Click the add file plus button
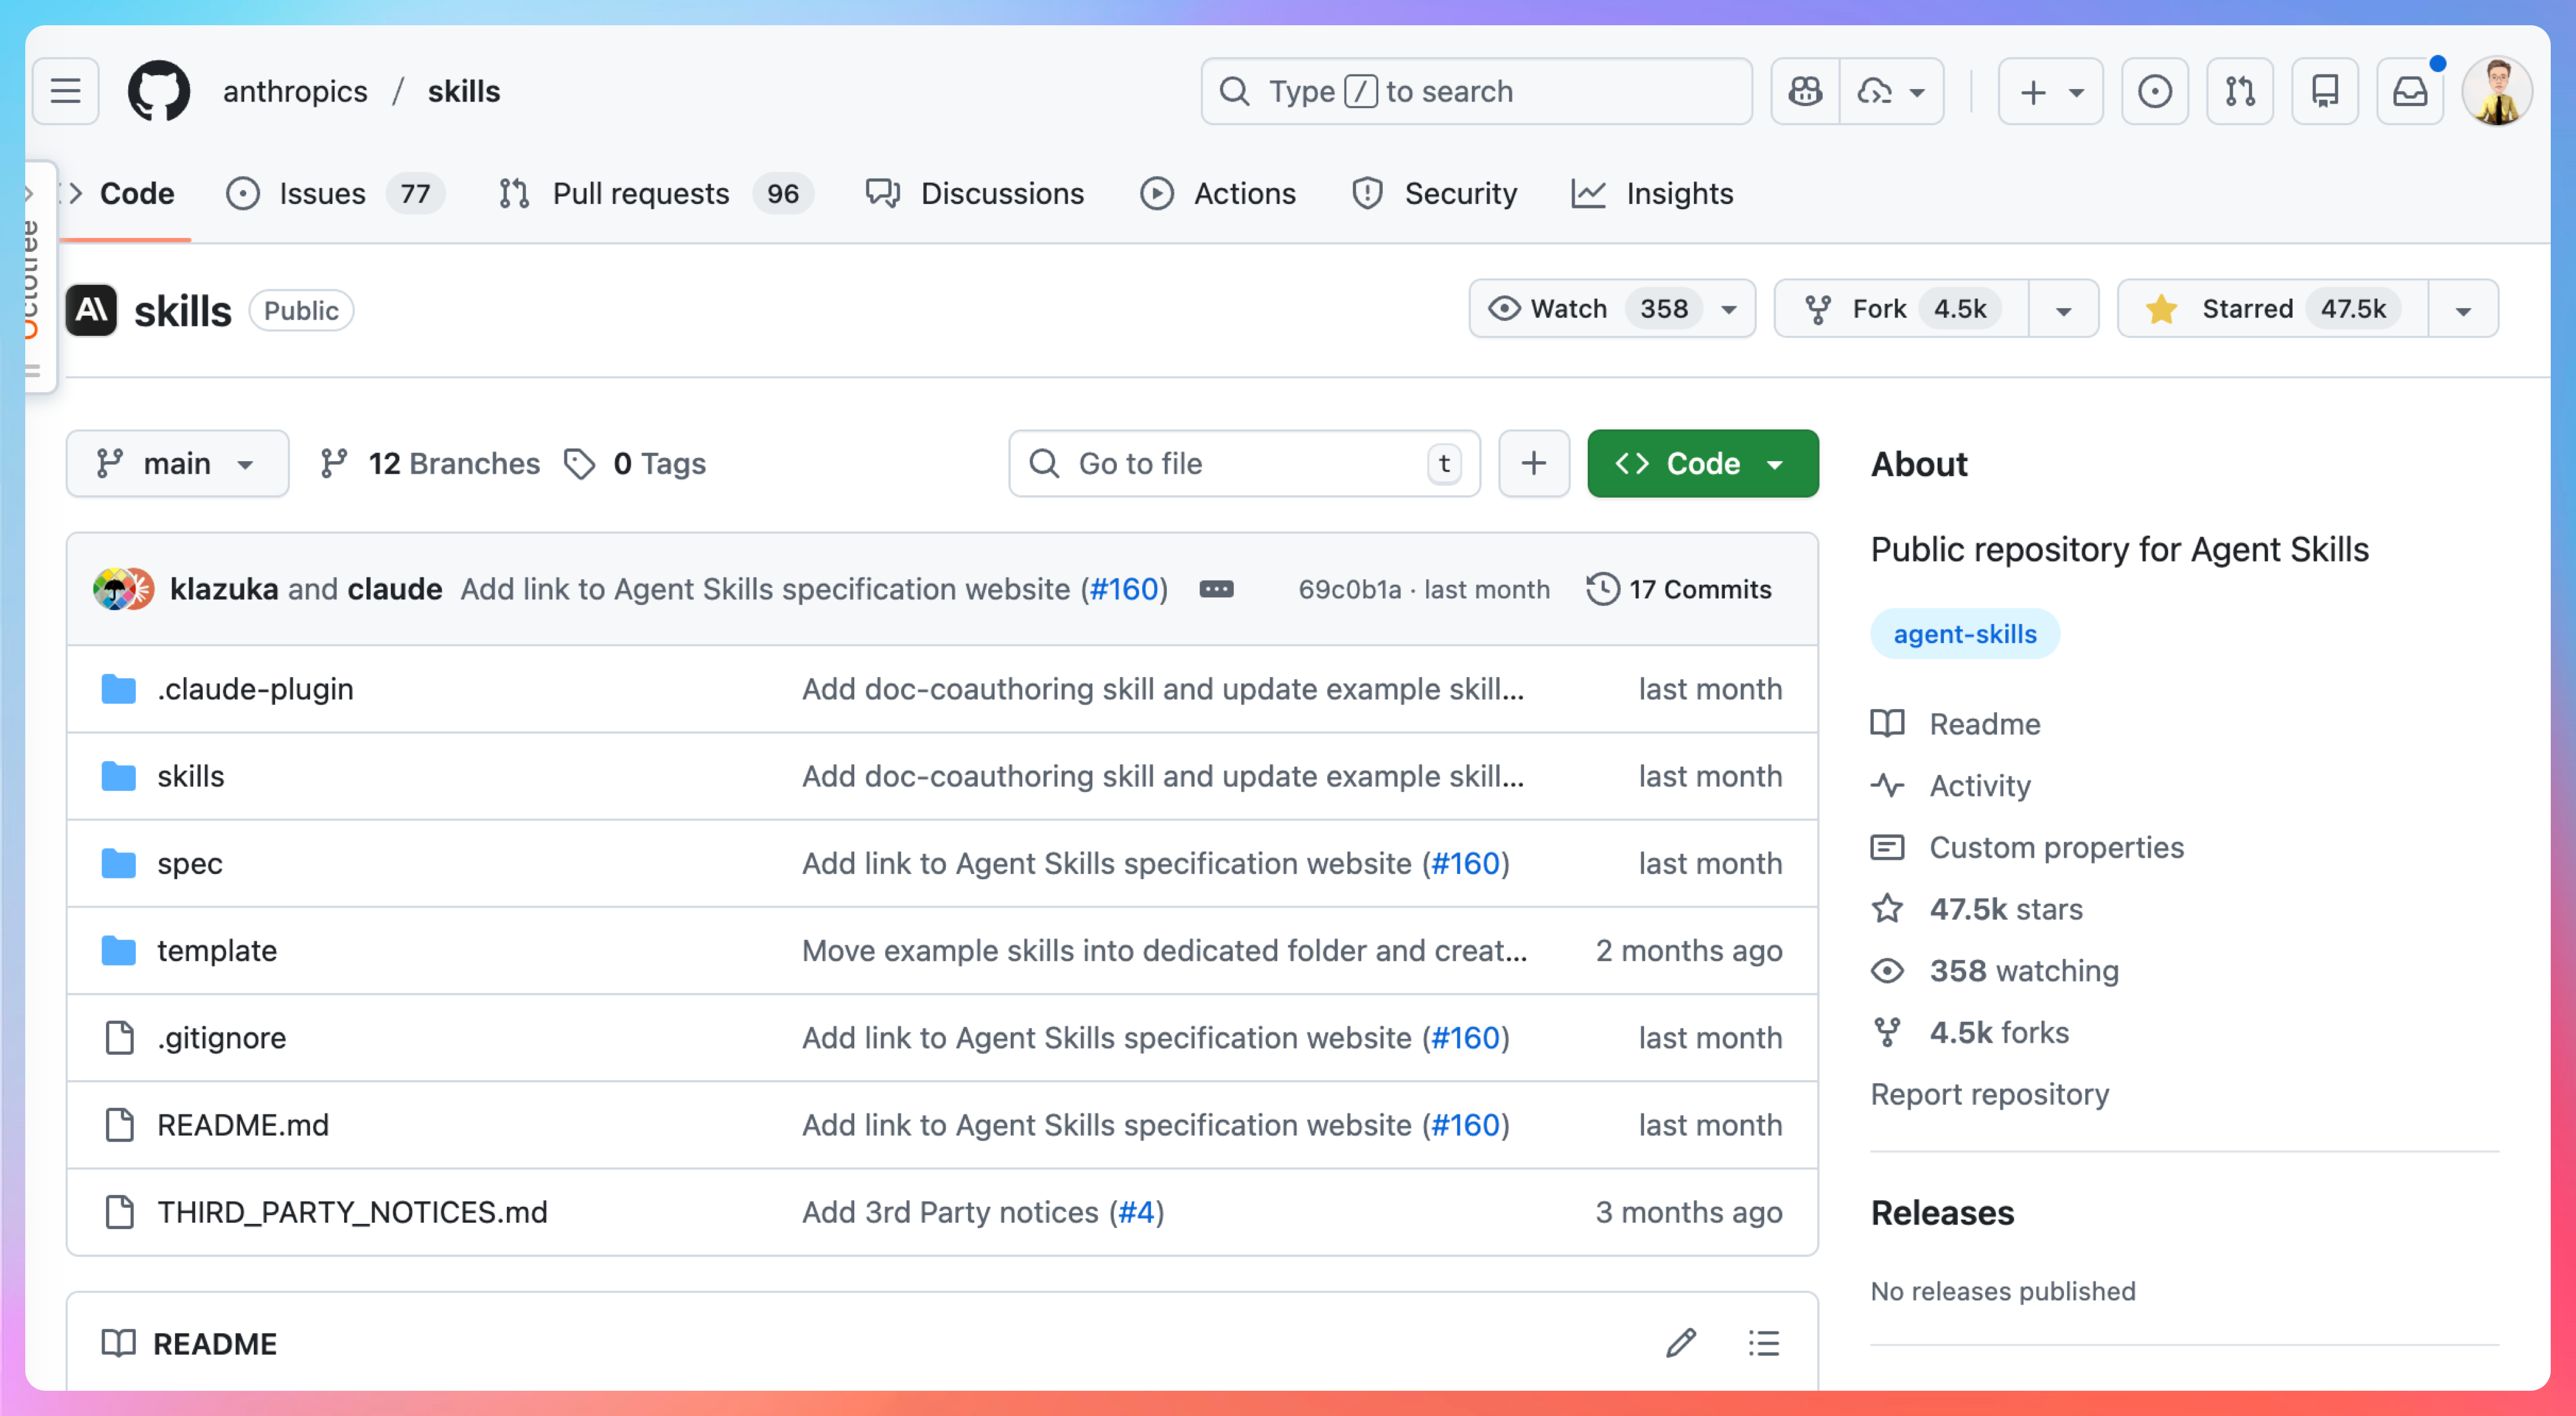The height and width of the screenshot is (1416, 2576). (x=1533, y=463)
